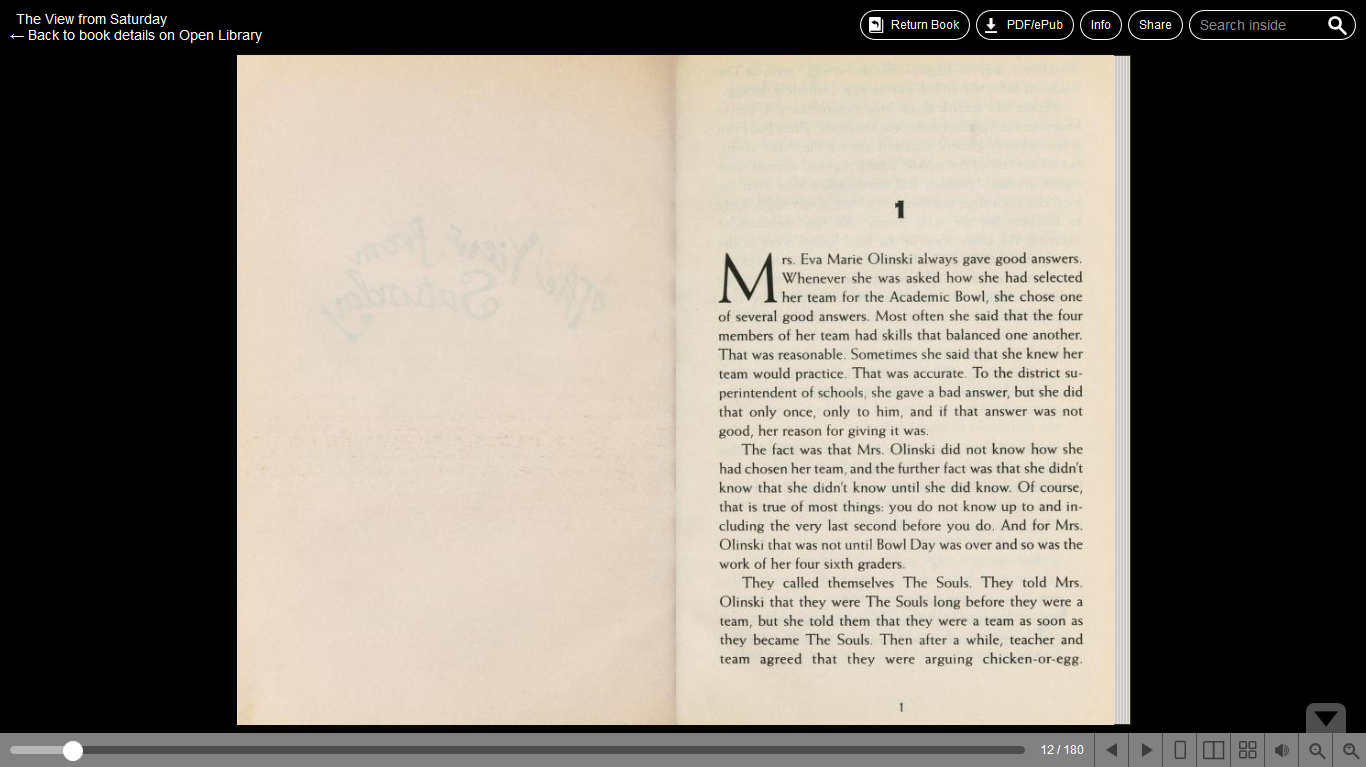Image resolution: width=1366 pixels, height=767 pixels.
Task: Go back using the previous page arrow
Action: [1111, 749]
